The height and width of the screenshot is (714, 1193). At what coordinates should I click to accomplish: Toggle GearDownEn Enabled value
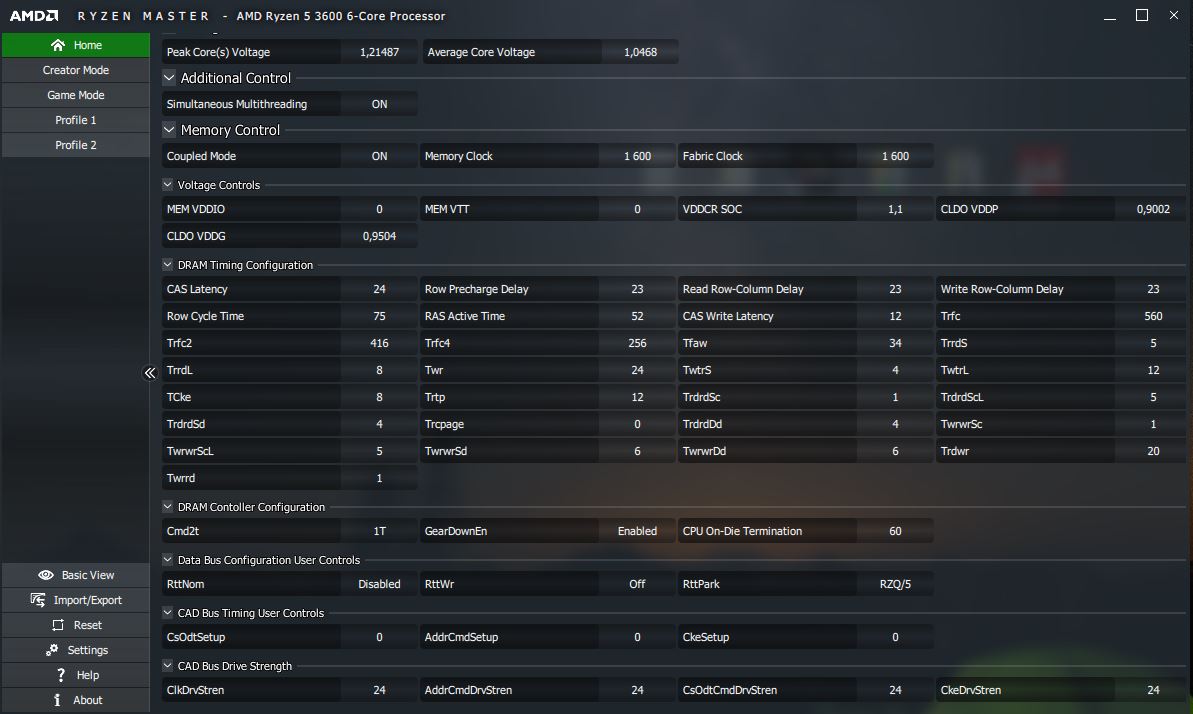point(637,531)
